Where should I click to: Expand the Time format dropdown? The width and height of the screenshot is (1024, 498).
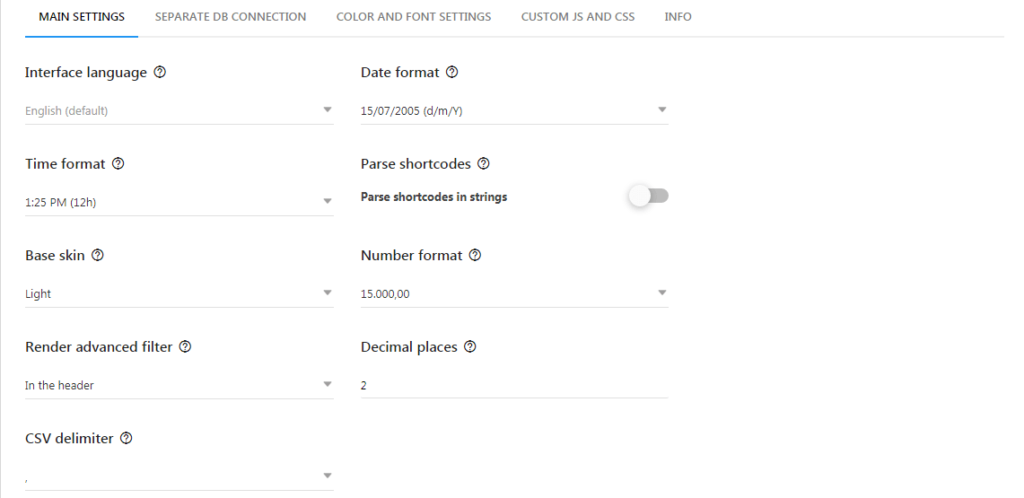click(179, 202)
